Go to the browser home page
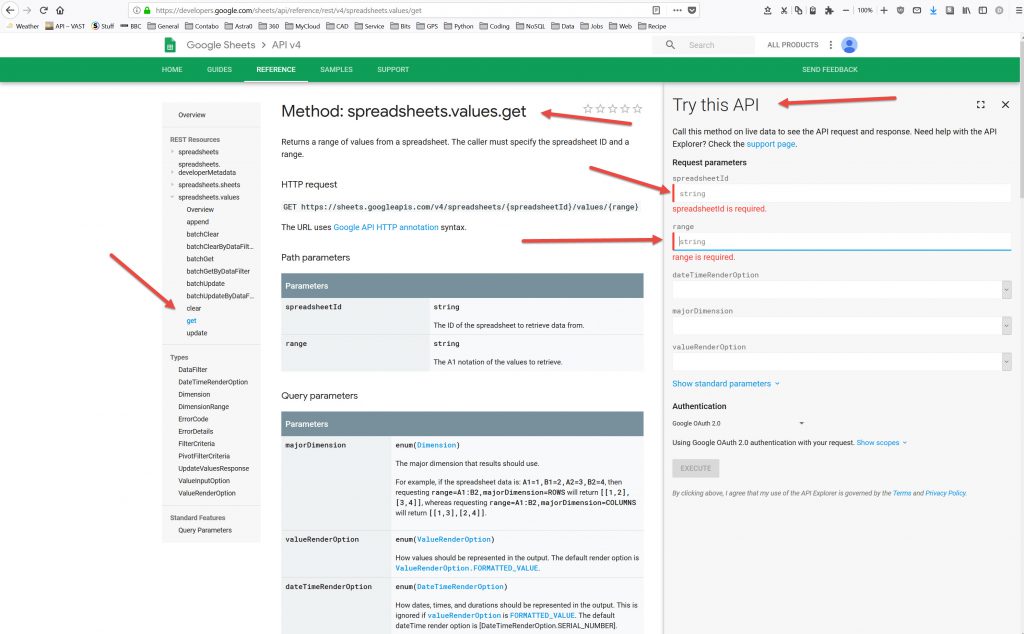 60,10
